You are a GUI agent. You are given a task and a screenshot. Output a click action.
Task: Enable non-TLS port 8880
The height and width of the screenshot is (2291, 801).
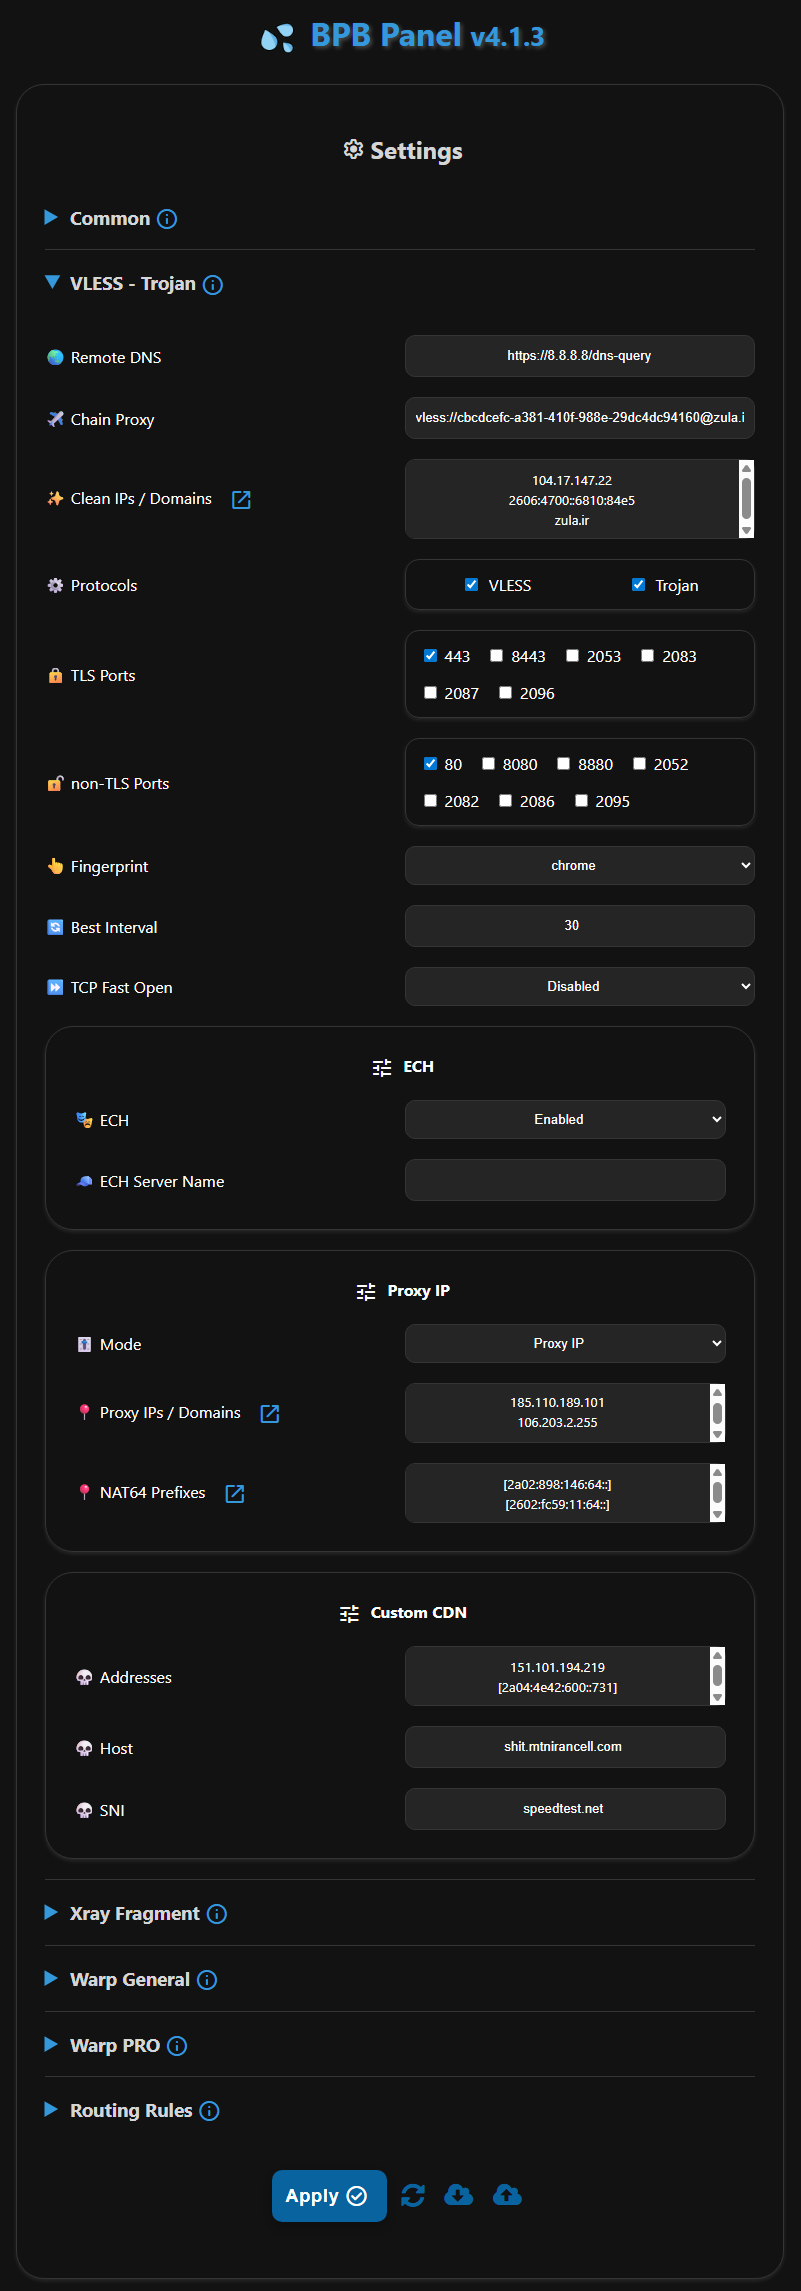563,764
